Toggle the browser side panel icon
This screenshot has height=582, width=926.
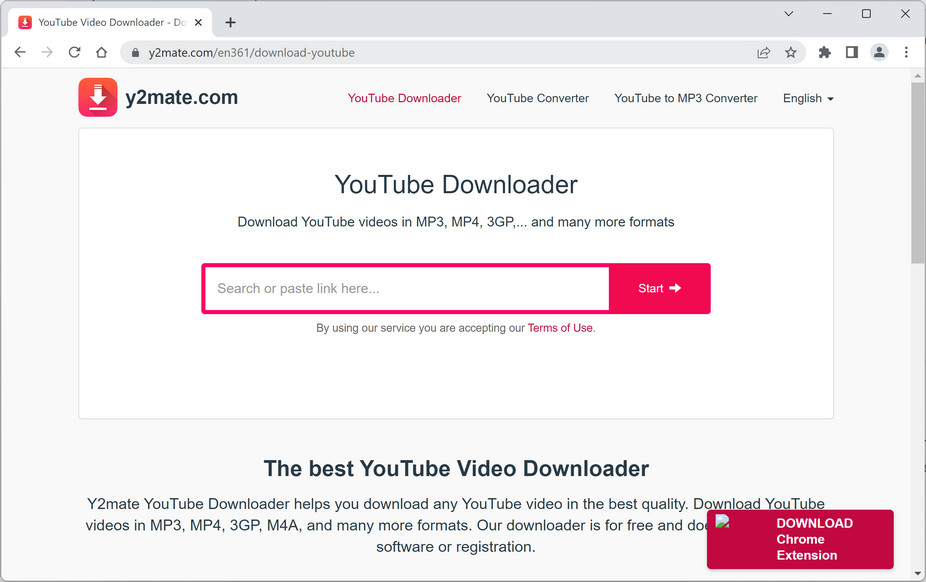(852, 53)
